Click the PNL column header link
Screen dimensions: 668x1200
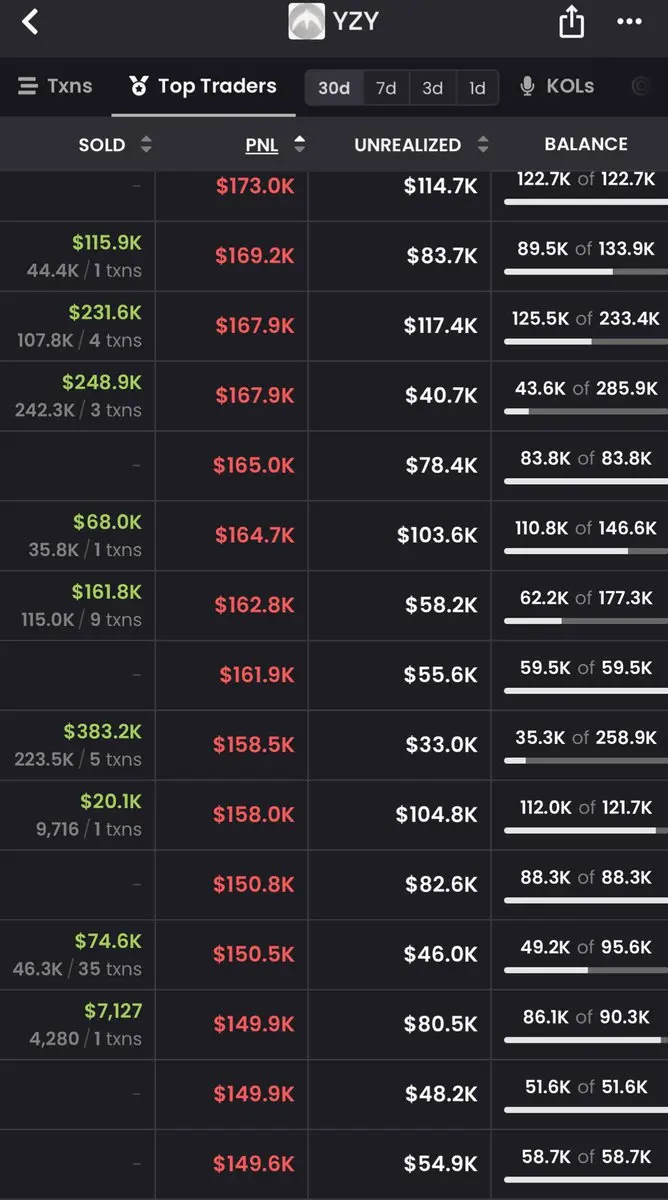click(262, 145)
